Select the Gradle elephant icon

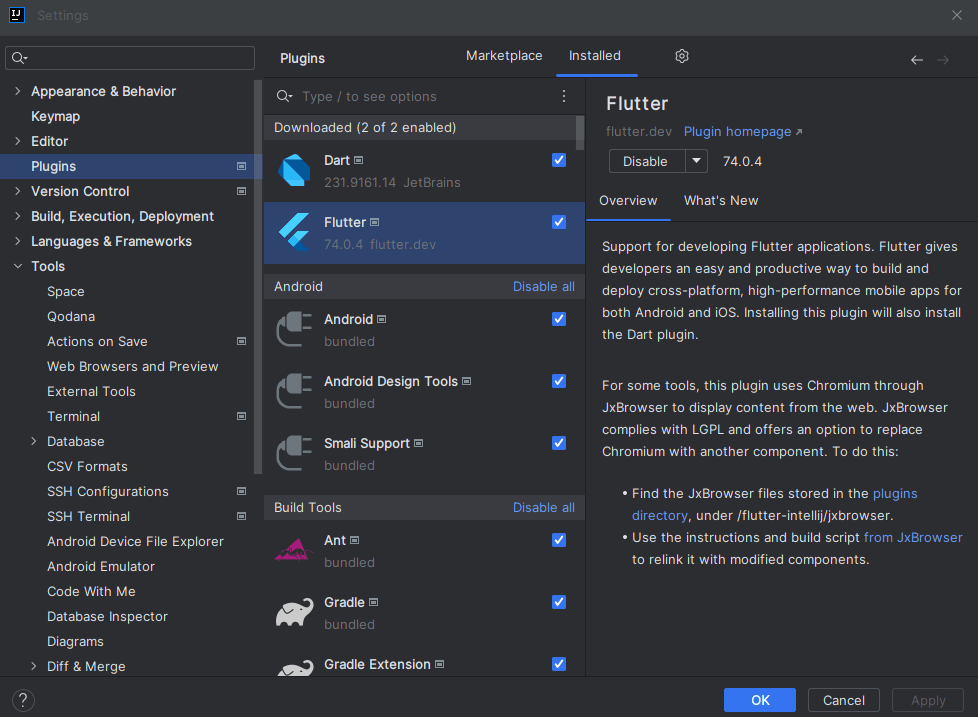click(x=294, y=612)
